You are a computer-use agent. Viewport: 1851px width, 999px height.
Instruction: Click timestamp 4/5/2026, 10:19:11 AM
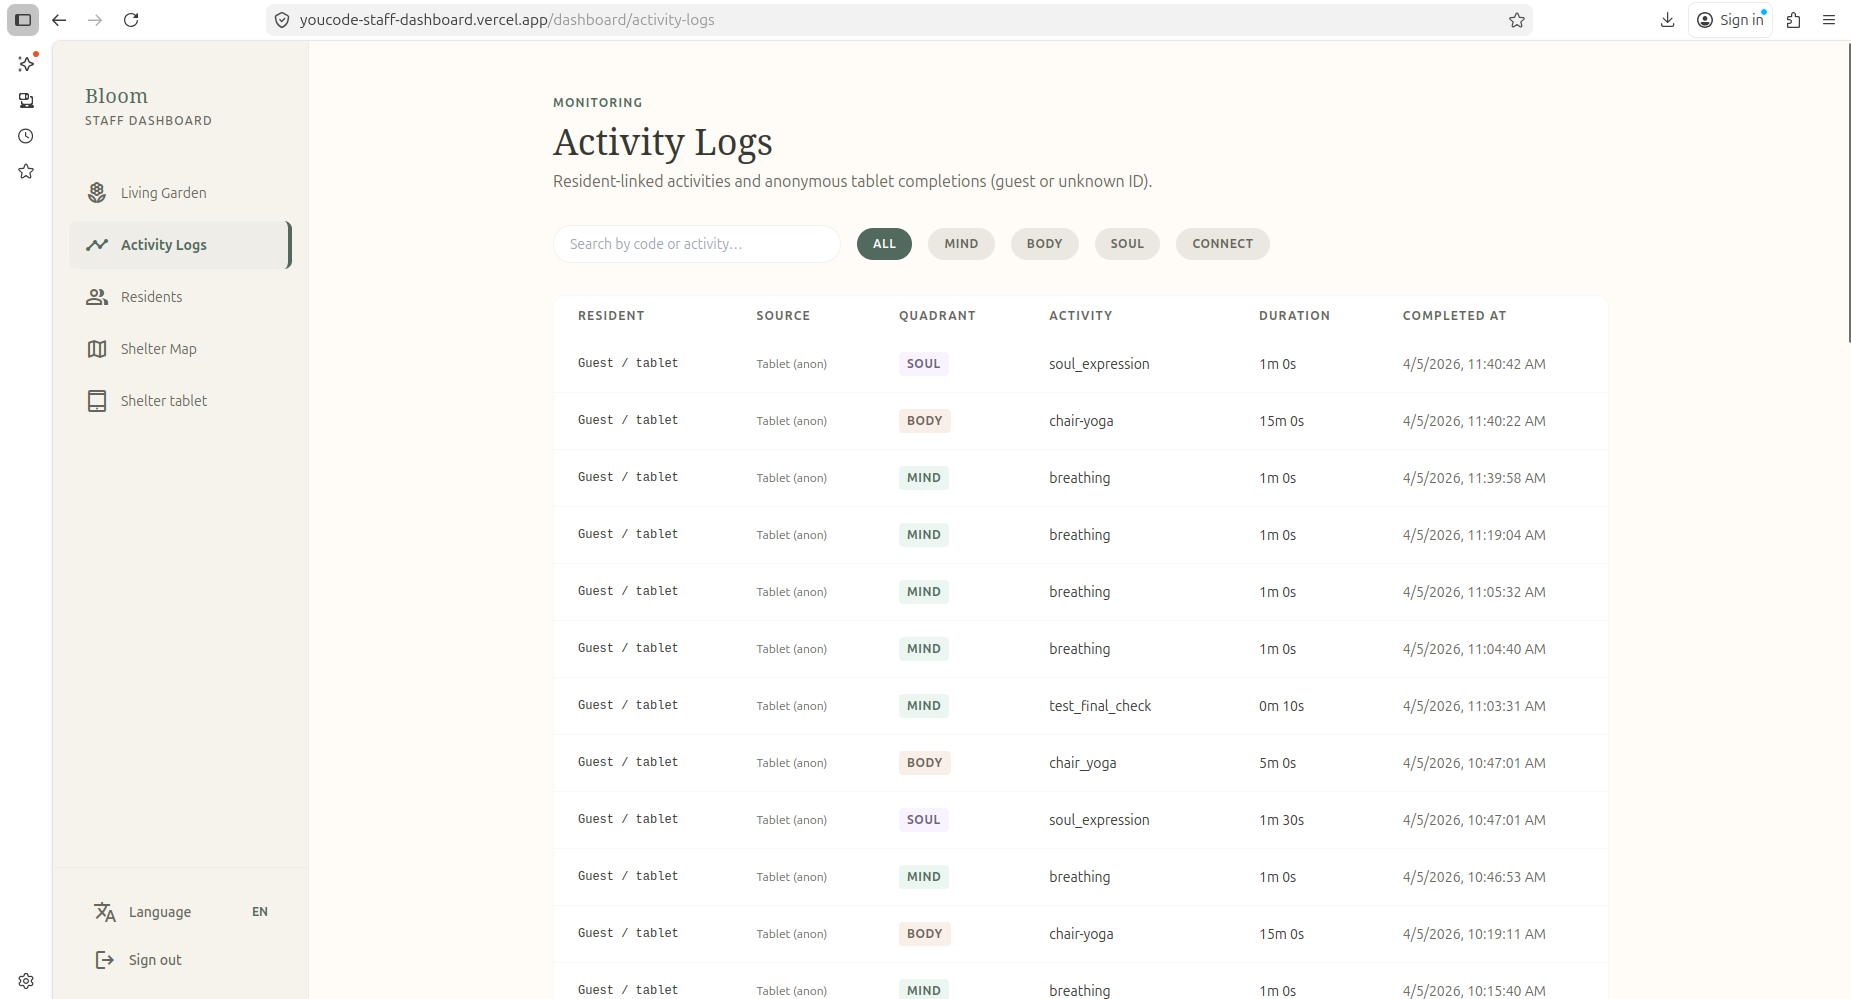coord(1474,934)
